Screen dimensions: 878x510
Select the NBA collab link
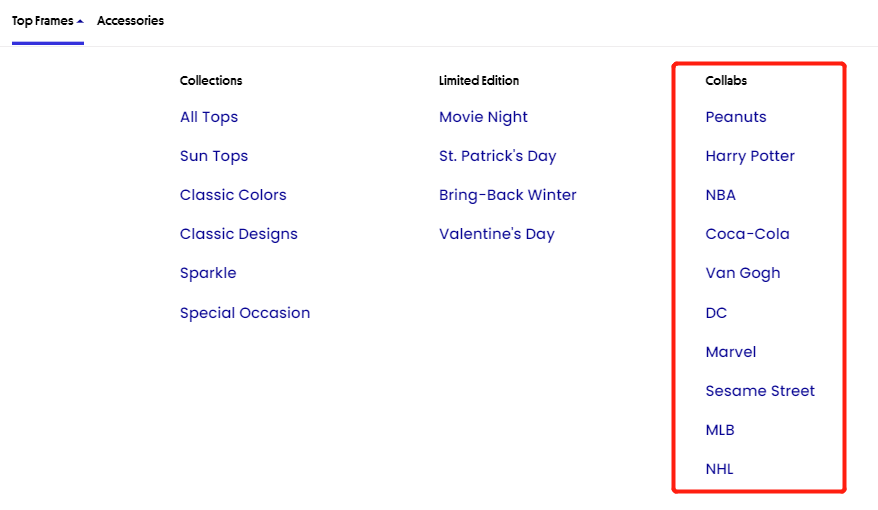(x=720, y=195)
